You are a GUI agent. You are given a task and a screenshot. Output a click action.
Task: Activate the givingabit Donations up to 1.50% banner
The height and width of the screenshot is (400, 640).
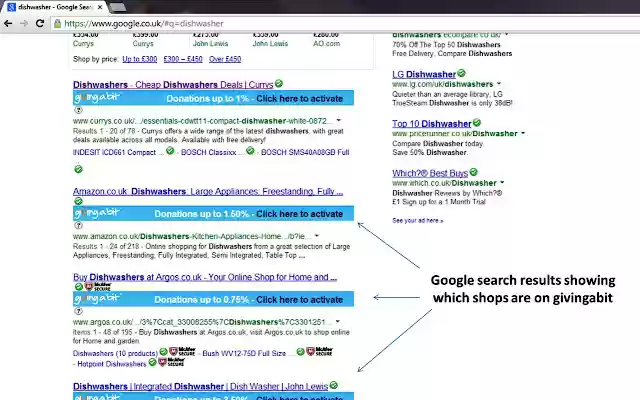click(x=213, y=213)
